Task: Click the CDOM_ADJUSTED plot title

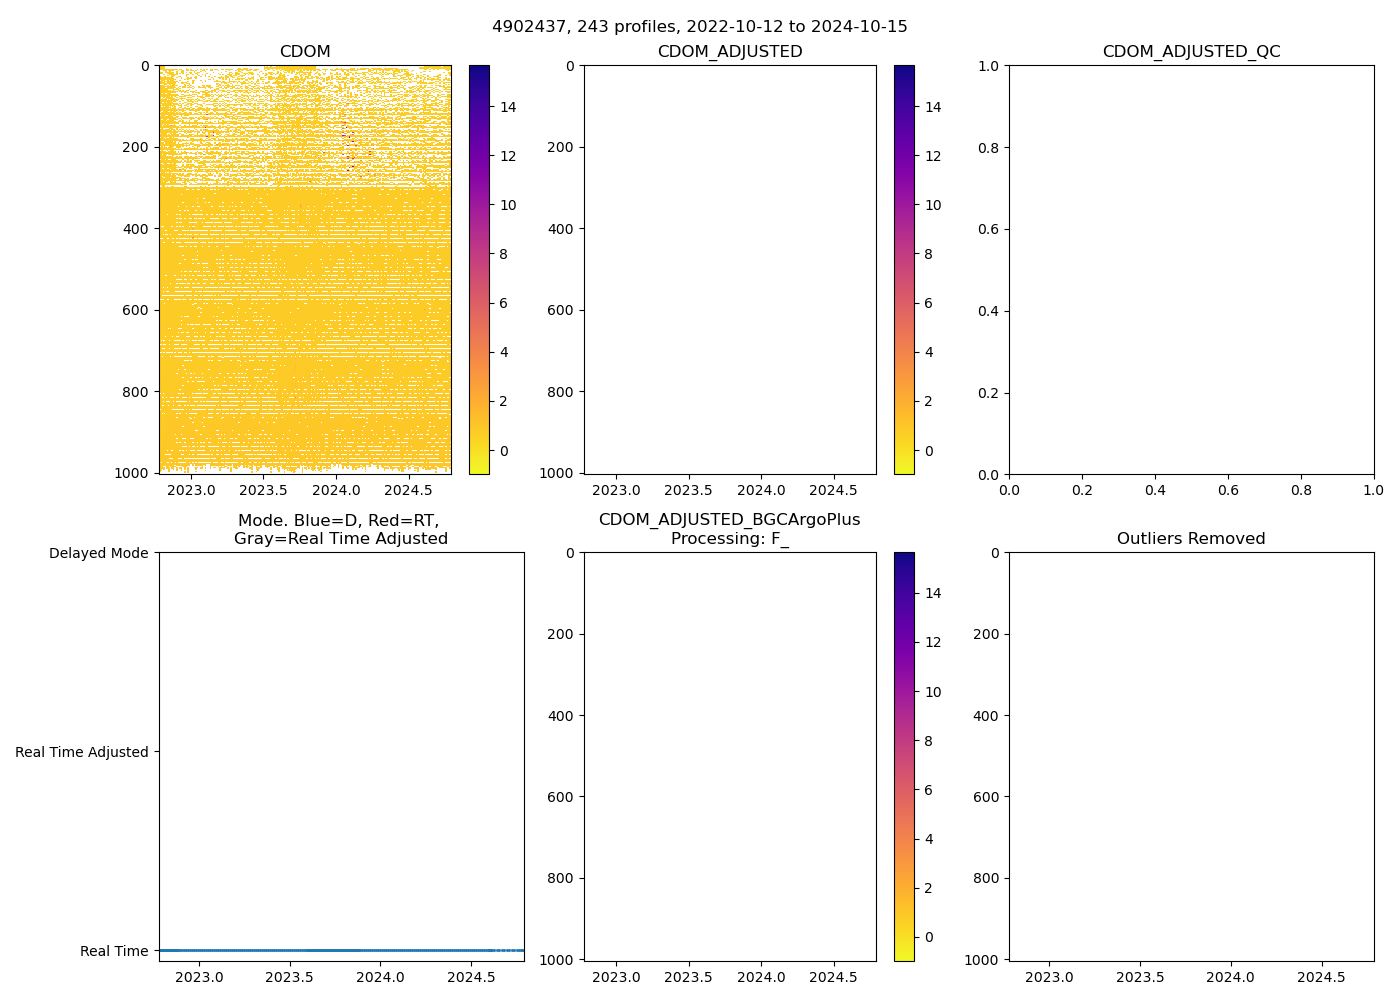Action: point(730,52)
